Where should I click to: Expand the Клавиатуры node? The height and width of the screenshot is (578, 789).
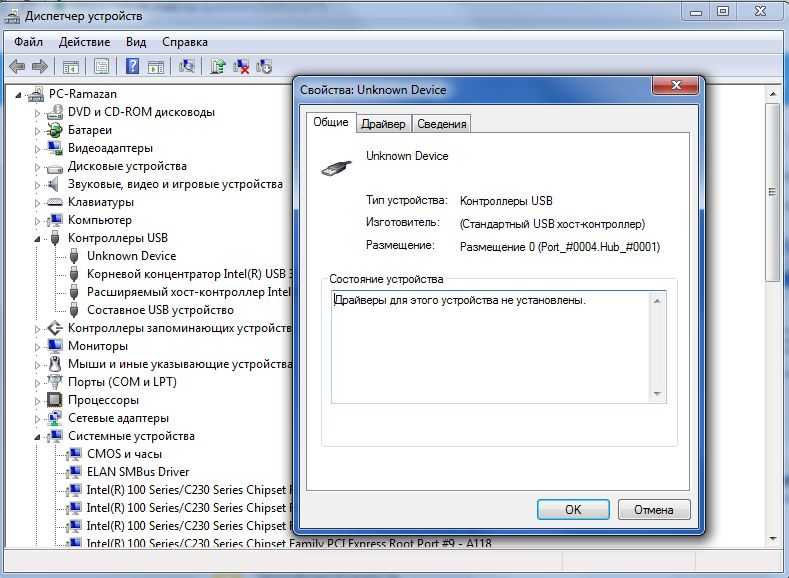[37, 203]
